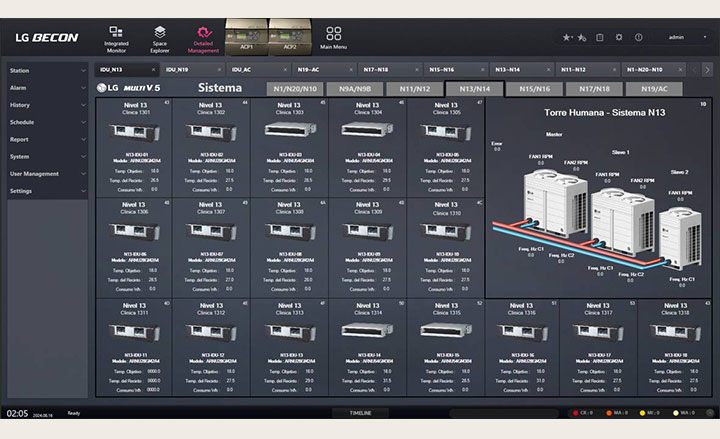
Task: Select Clinica 1302 indoor unit icon
Action: pyautogui.click(x=211, y=132)
